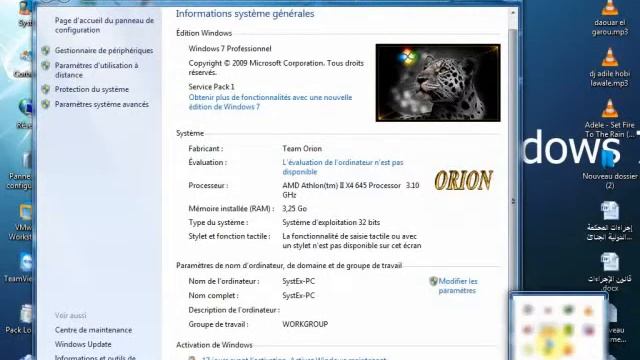Image resolution: width=640 pixels, height=360 pixels.
Task: Open the évaluation de l'ordinateur link
Action: (x=342, y=167)
